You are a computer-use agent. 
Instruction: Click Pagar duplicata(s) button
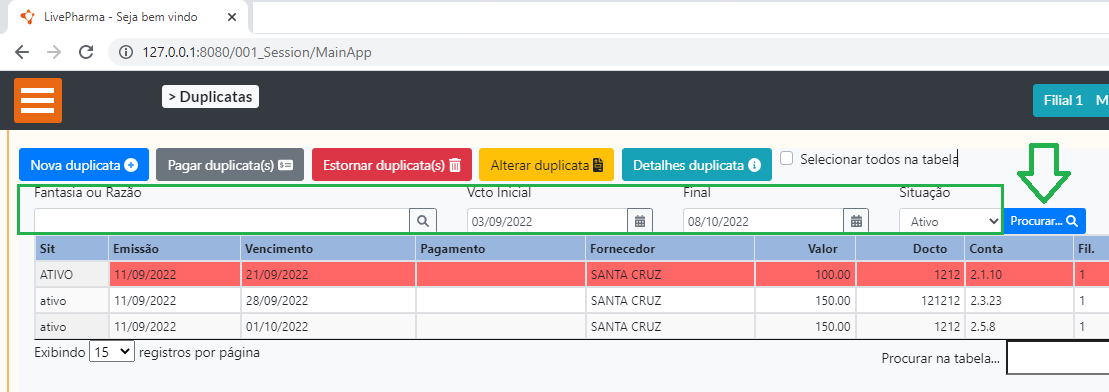[x=230, y=165]
